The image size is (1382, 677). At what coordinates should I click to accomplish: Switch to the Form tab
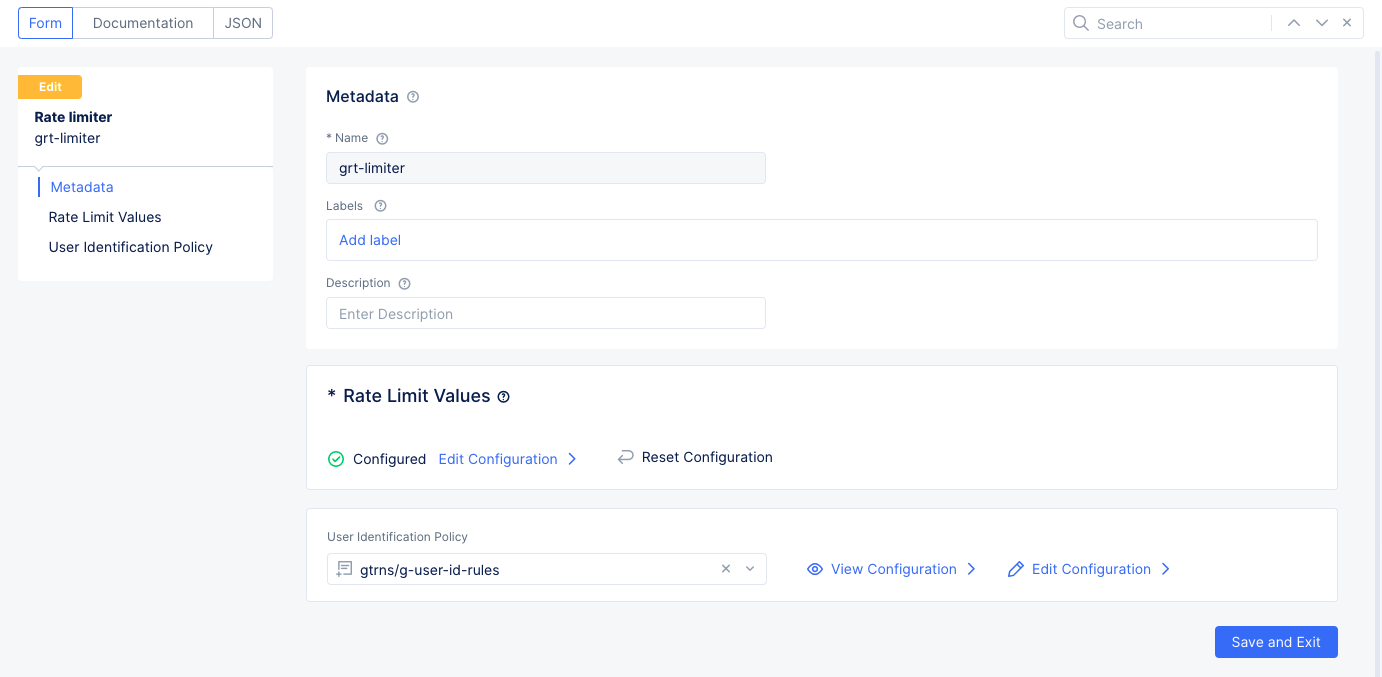pyautogui.click(x=45, y=23)
